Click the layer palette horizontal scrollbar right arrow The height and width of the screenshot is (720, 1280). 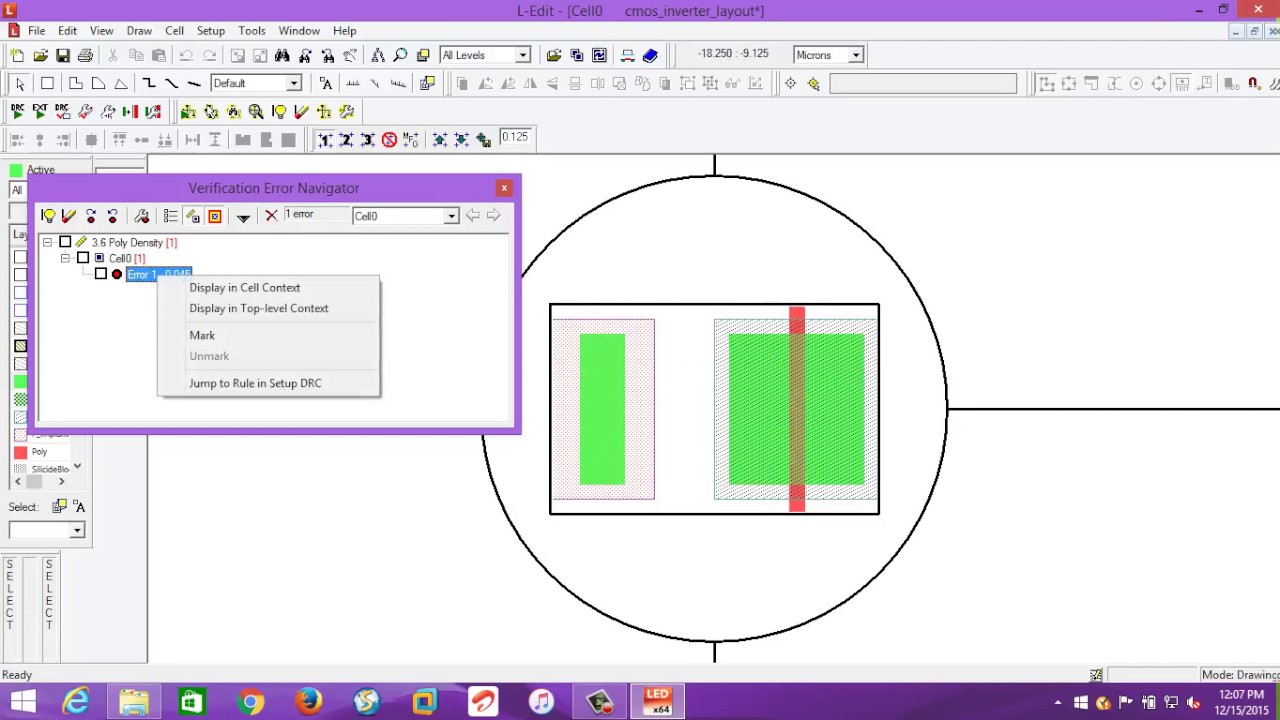[x=61, y=482]
